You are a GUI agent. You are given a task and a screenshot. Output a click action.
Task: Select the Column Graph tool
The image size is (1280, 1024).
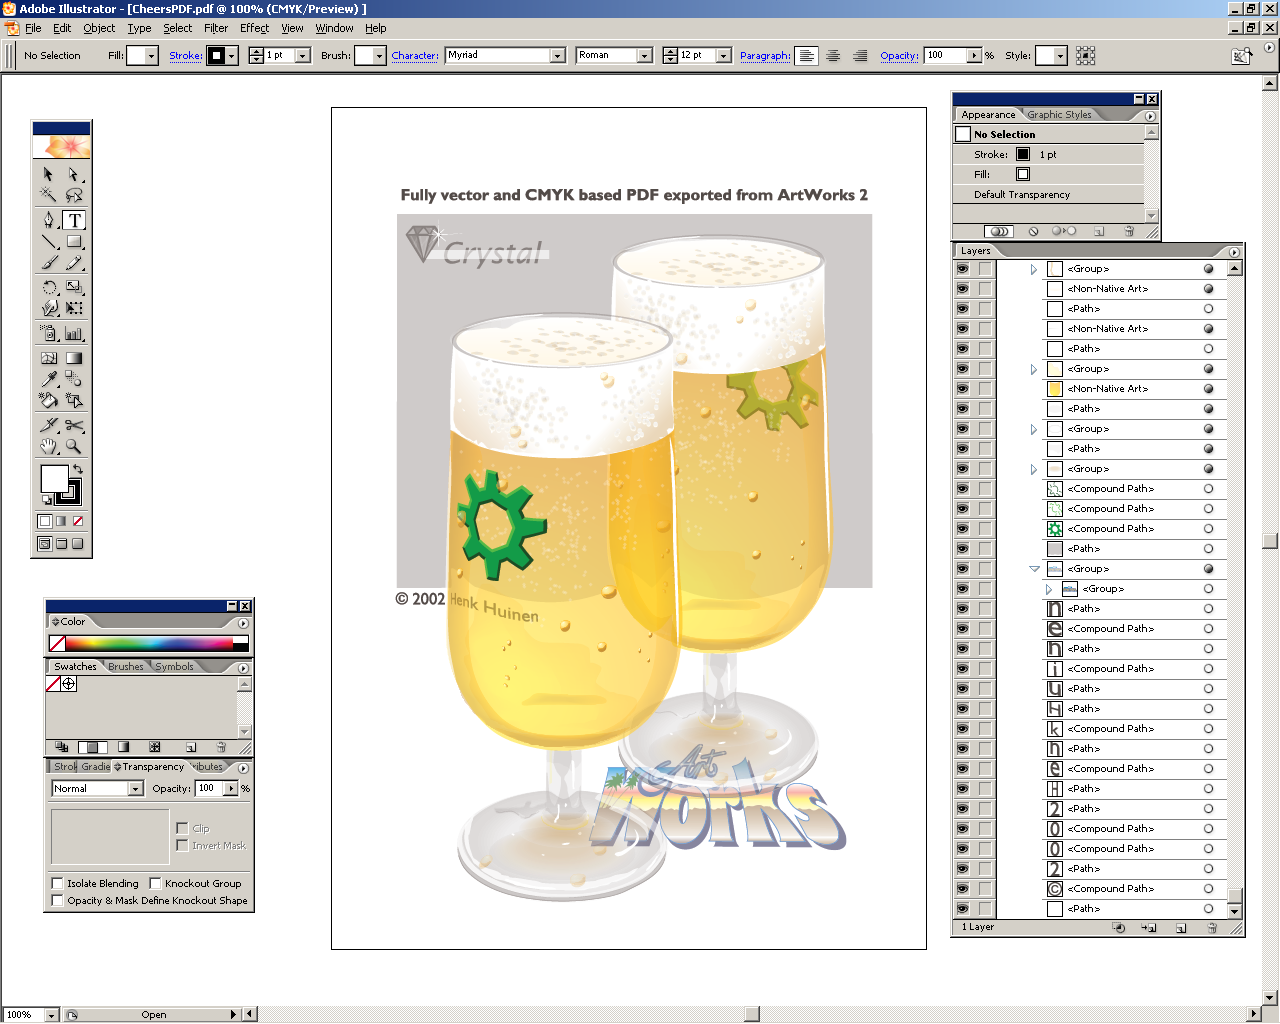(74, 334)
